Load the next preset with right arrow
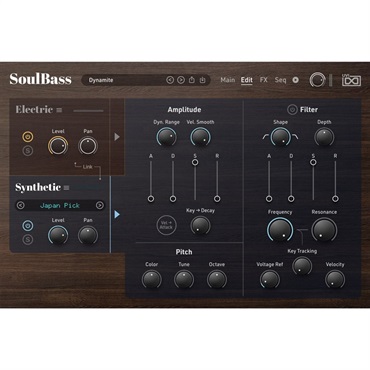The height and width of the screenshot is (370, 370). point(181,80)
